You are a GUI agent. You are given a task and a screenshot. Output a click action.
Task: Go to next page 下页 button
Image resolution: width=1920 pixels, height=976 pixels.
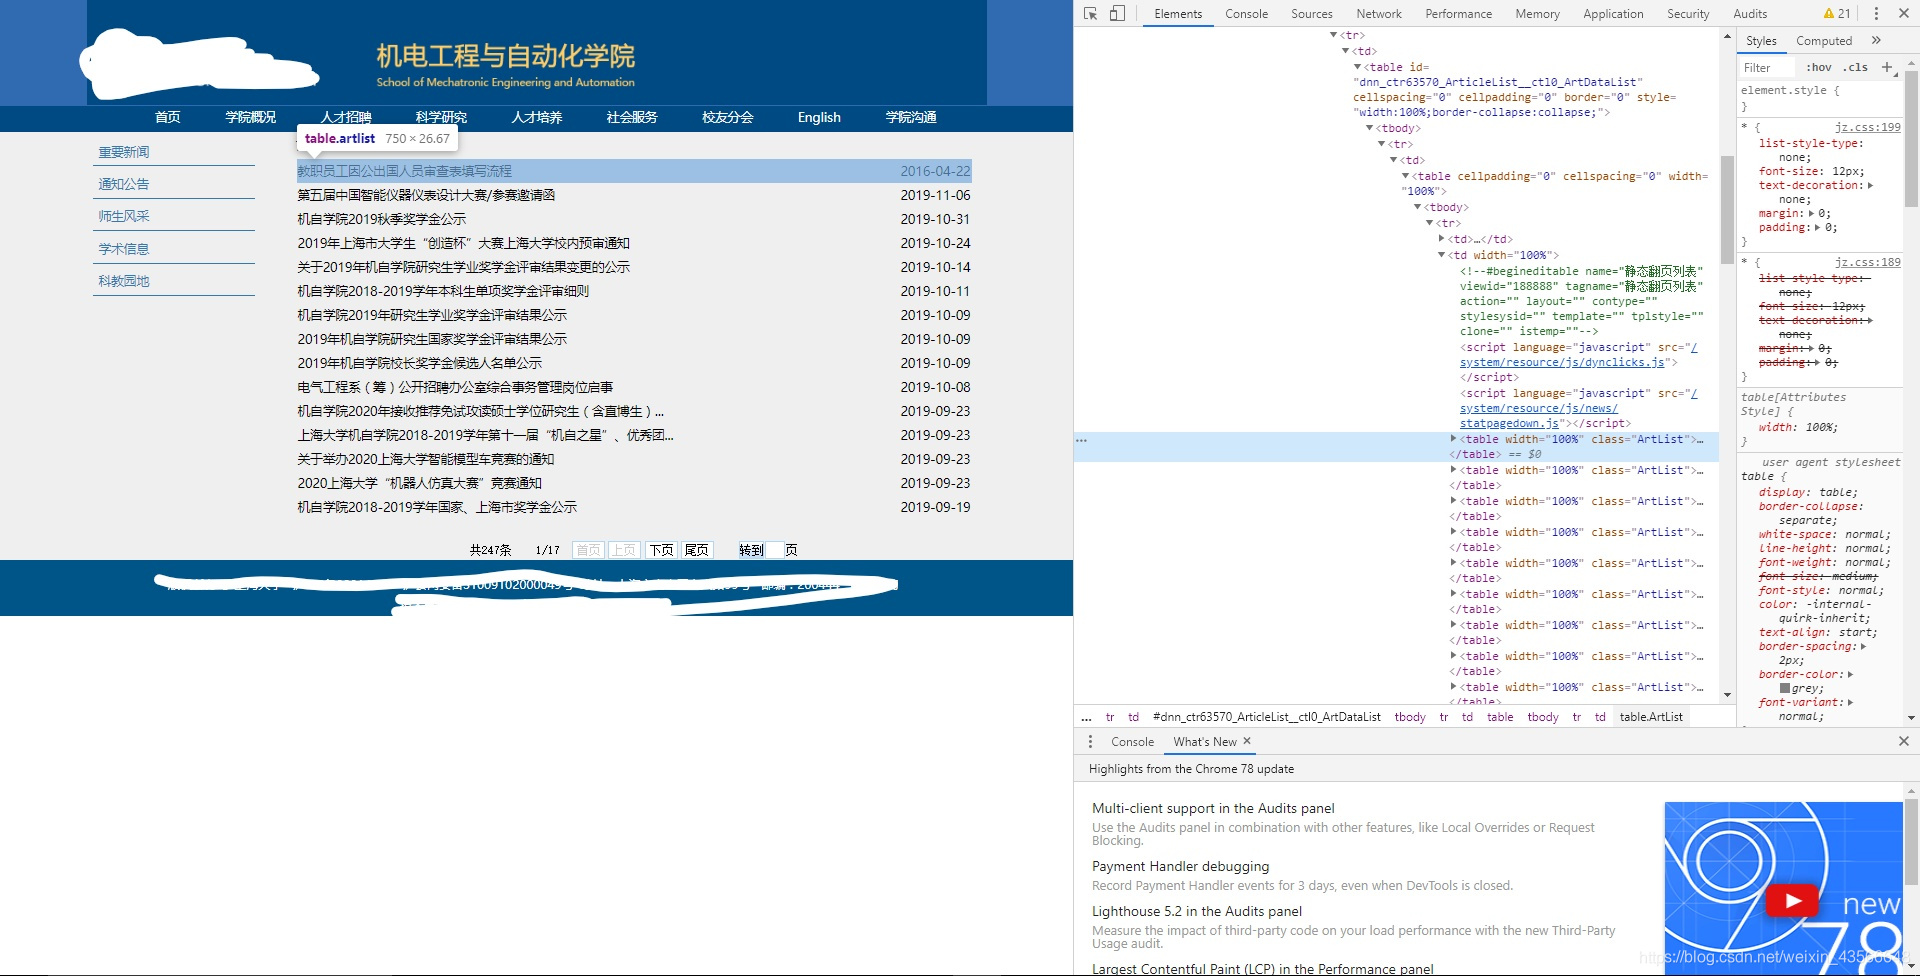(x=661, y=550)
